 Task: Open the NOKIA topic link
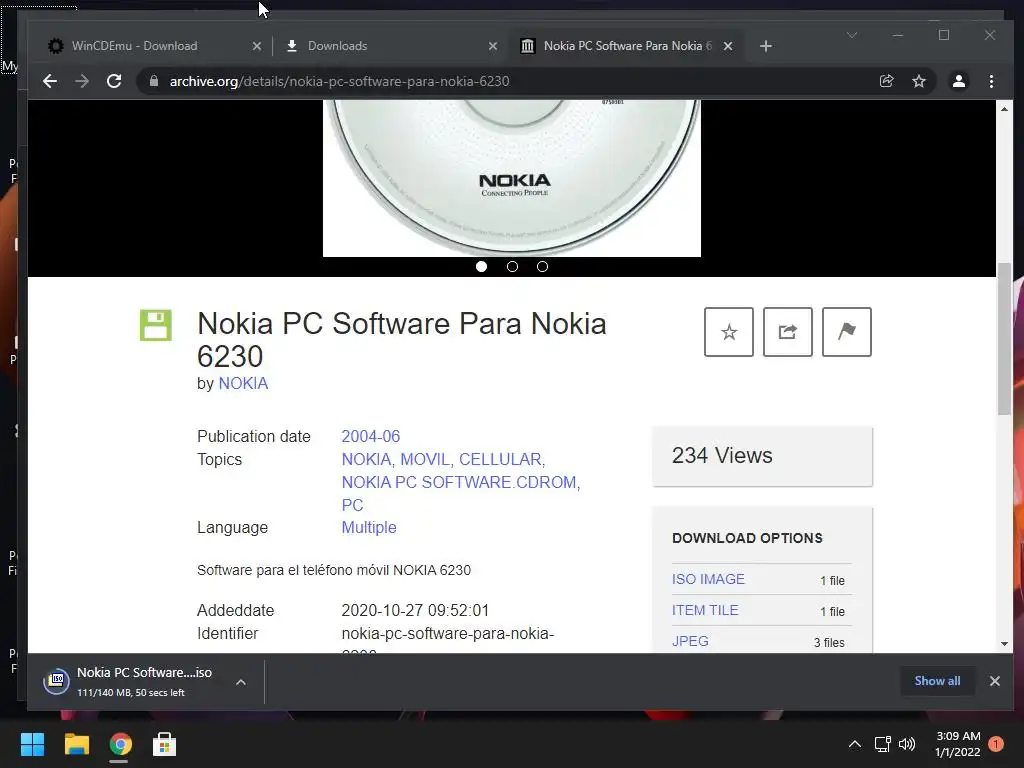pos(366,459)
